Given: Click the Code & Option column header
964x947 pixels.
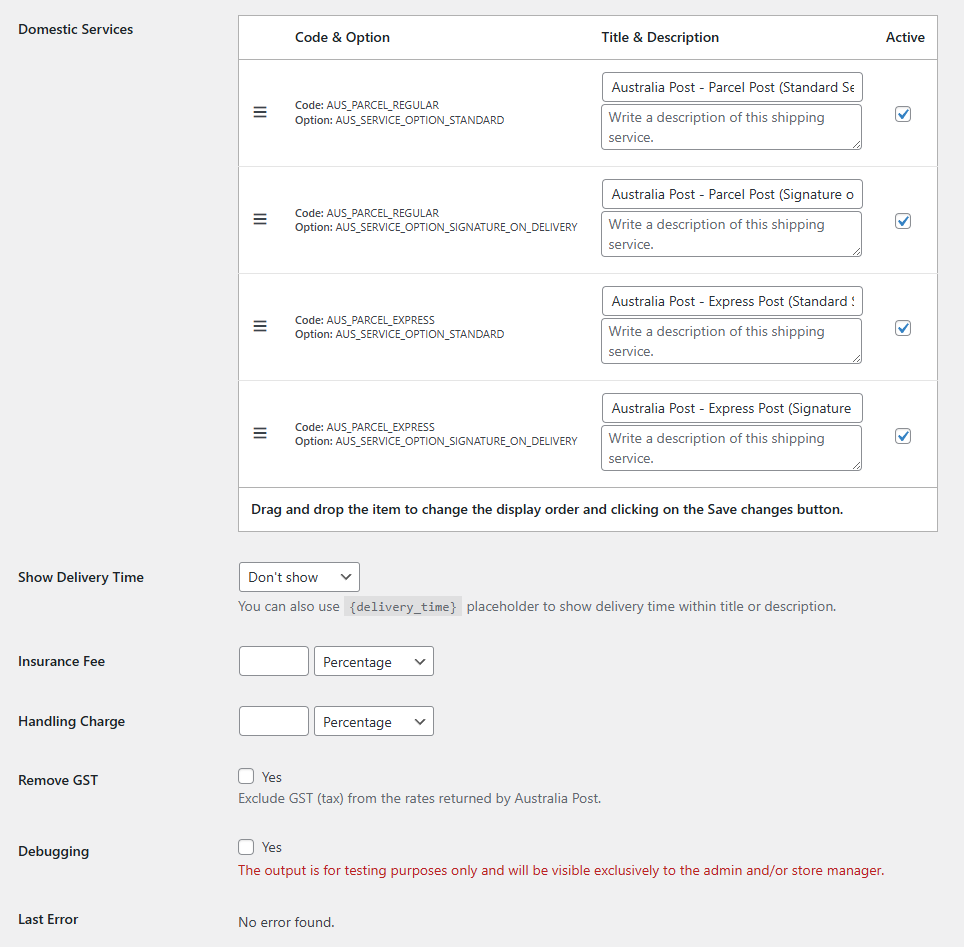Looking at the screenshot, I should tap(342, 38).
